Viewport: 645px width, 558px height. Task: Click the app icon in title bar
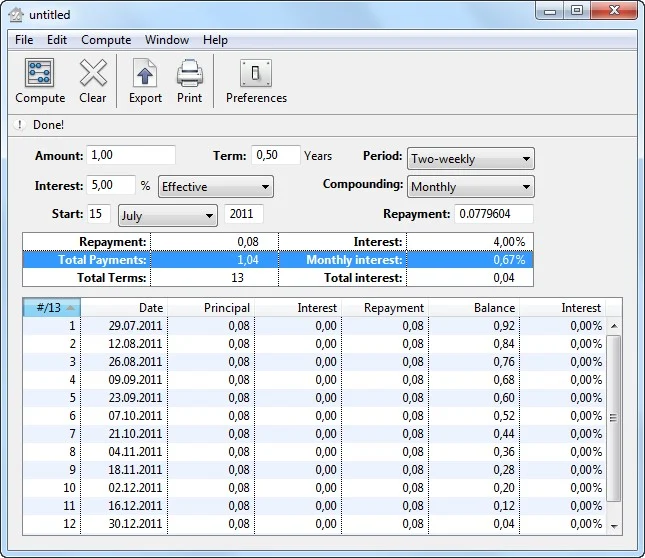point(16,15)
